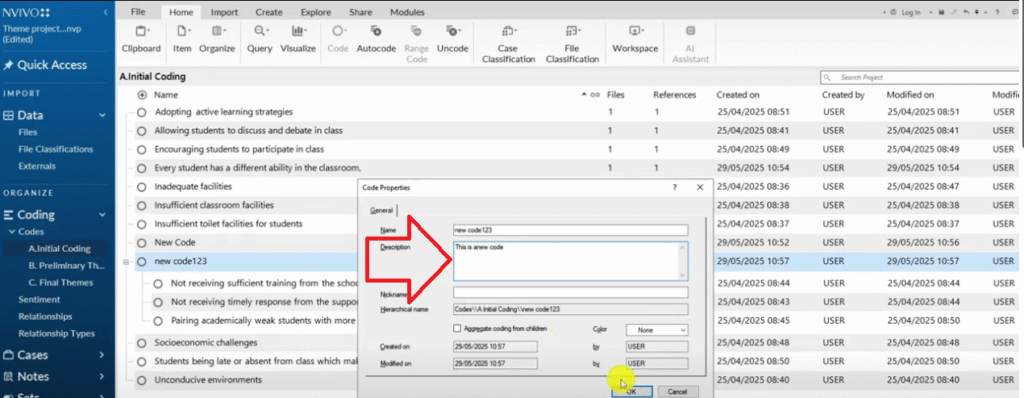Collapse the NVivo navigation pane
The image size is (1024, 398).
106,12
